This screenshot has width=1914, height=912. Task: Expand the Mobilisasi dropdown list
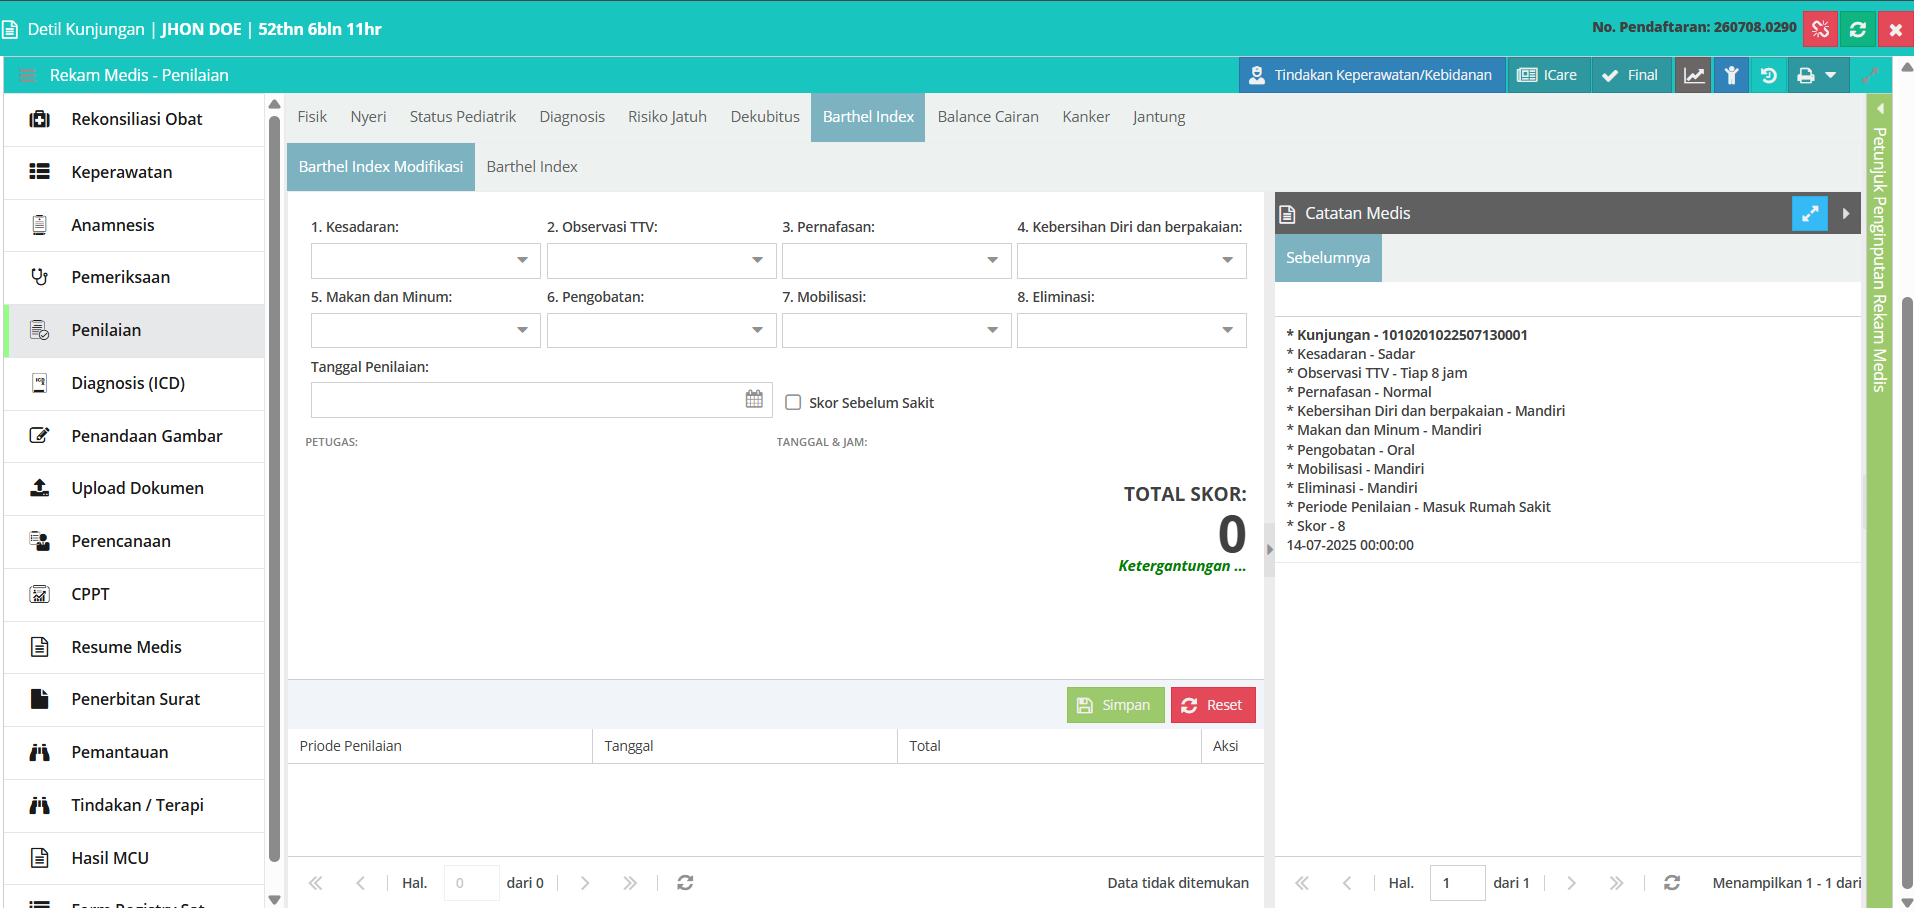tap(896, 330)
